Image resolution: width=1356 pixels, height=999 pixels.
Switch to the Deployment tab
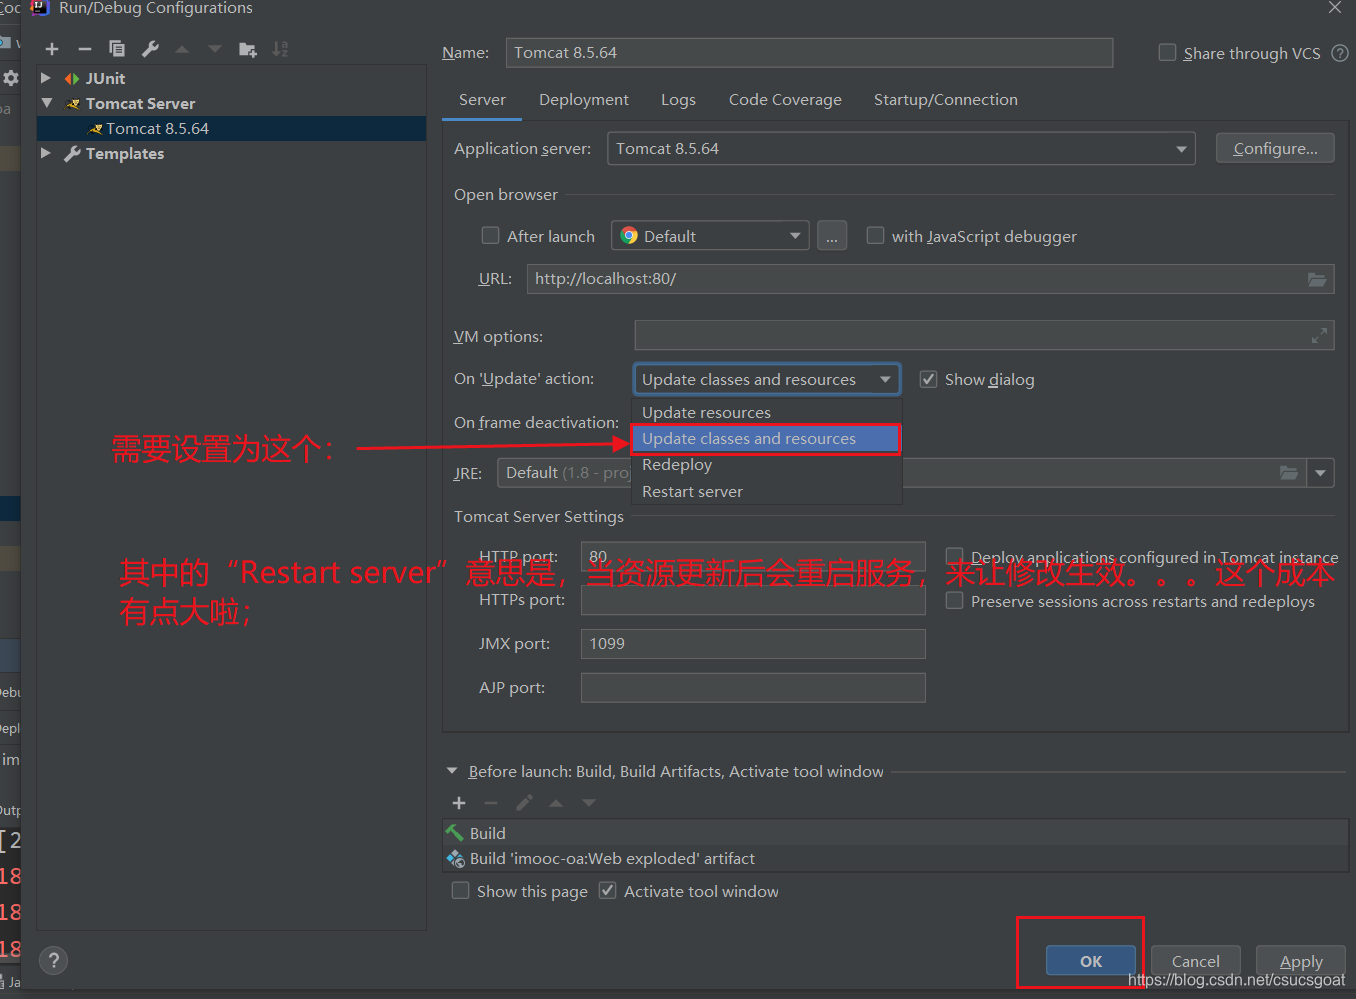[x=584, y=100]
